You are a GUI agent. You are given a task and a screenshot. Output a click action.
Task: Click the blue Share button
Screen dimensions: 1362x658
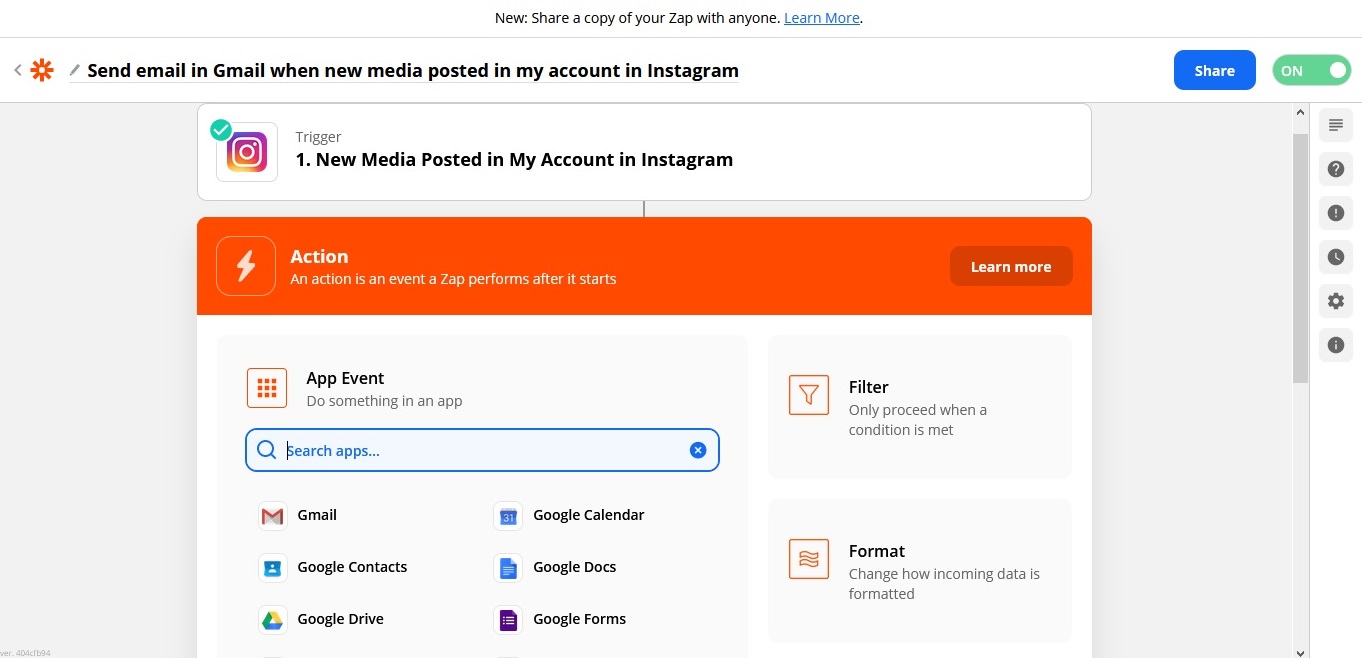tap(1214, 70)
